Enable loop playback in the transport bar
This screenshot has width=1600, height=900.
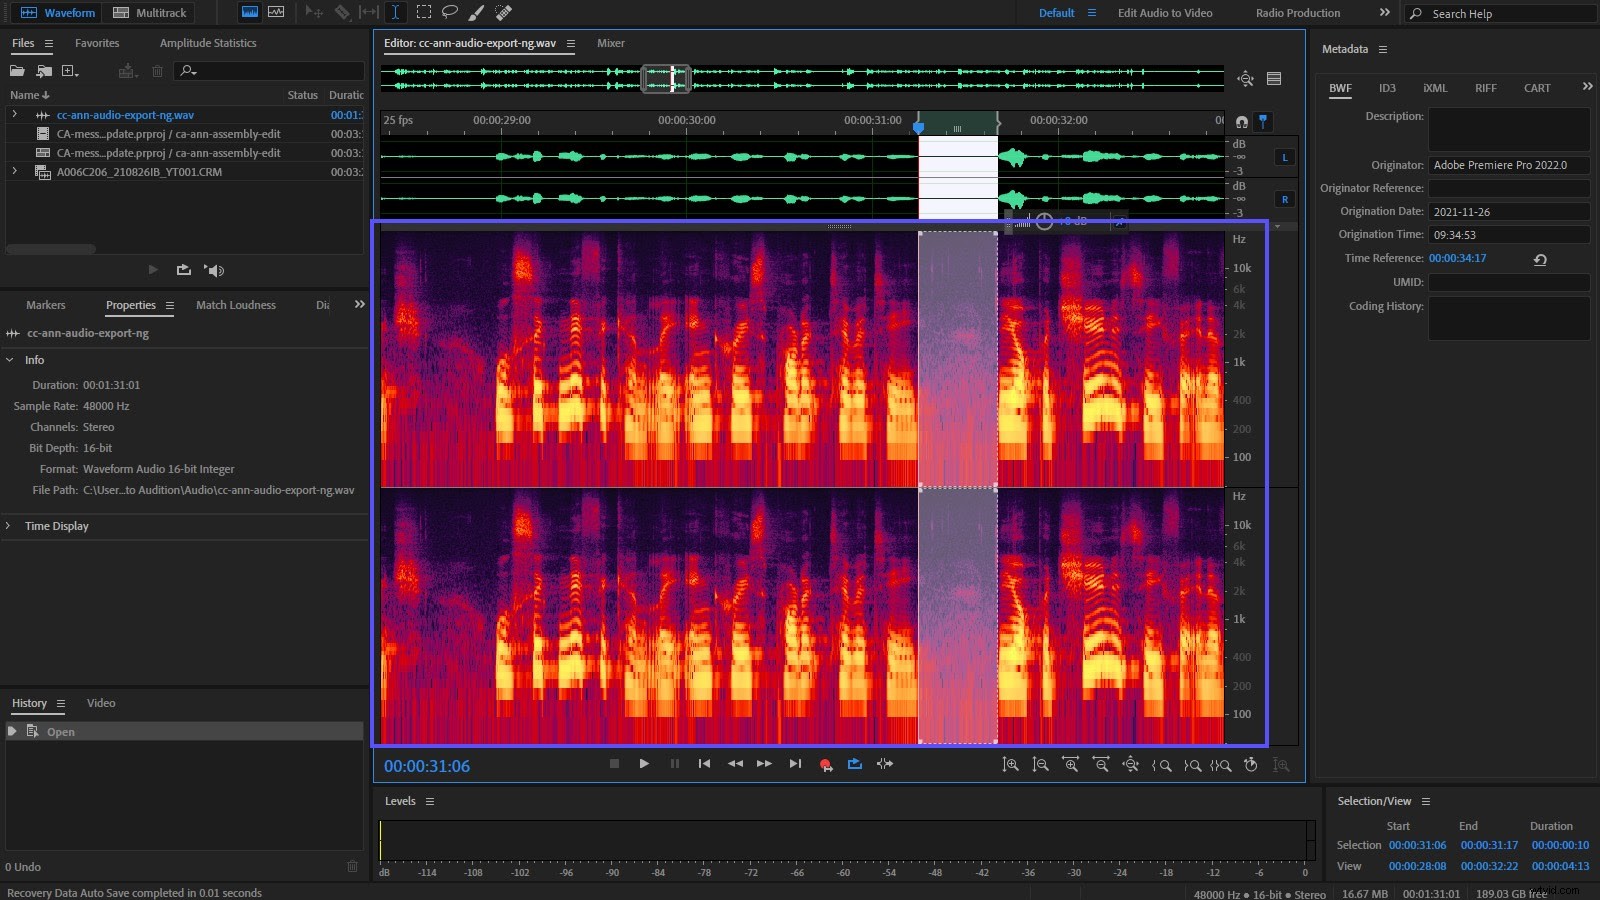pyautogui.click(x=854, y=763)
